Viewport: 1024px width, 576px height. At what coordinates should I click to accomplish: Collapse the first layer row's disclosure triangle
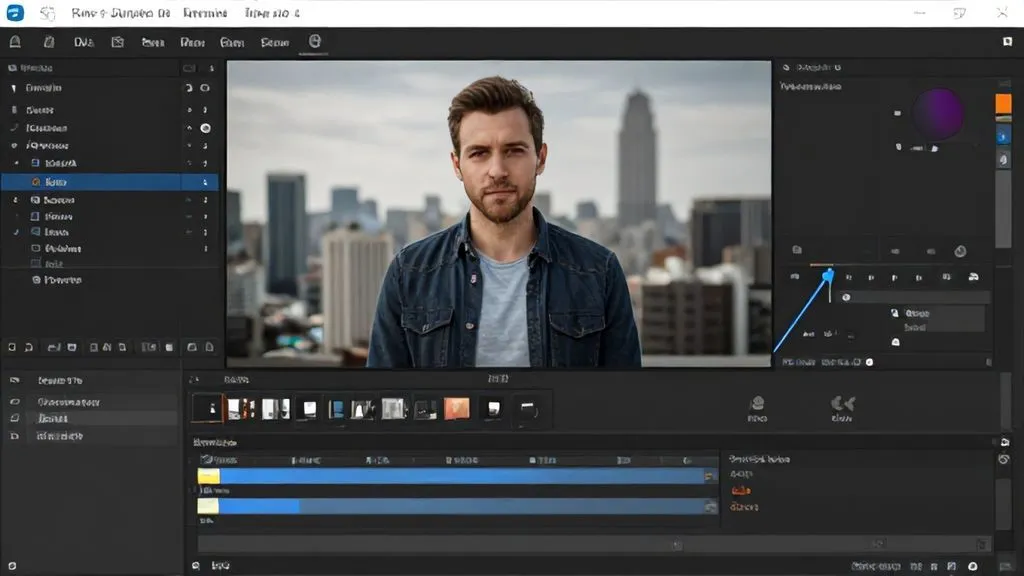[x=14, y=88]
